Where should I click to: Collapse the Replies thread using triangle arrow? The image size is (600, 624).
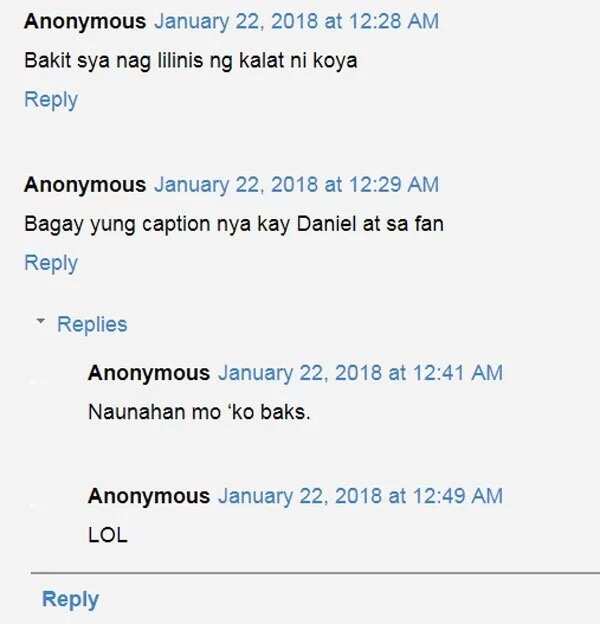pos(41,320)
